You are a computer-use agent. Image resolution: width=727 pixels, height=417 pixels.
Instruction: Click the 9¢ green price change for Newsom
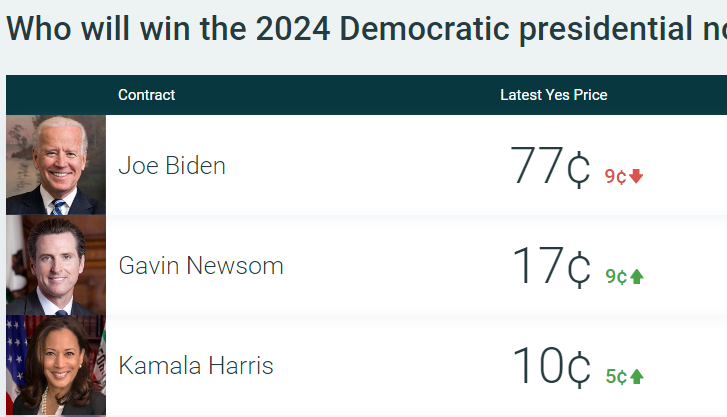click(615, 277)
